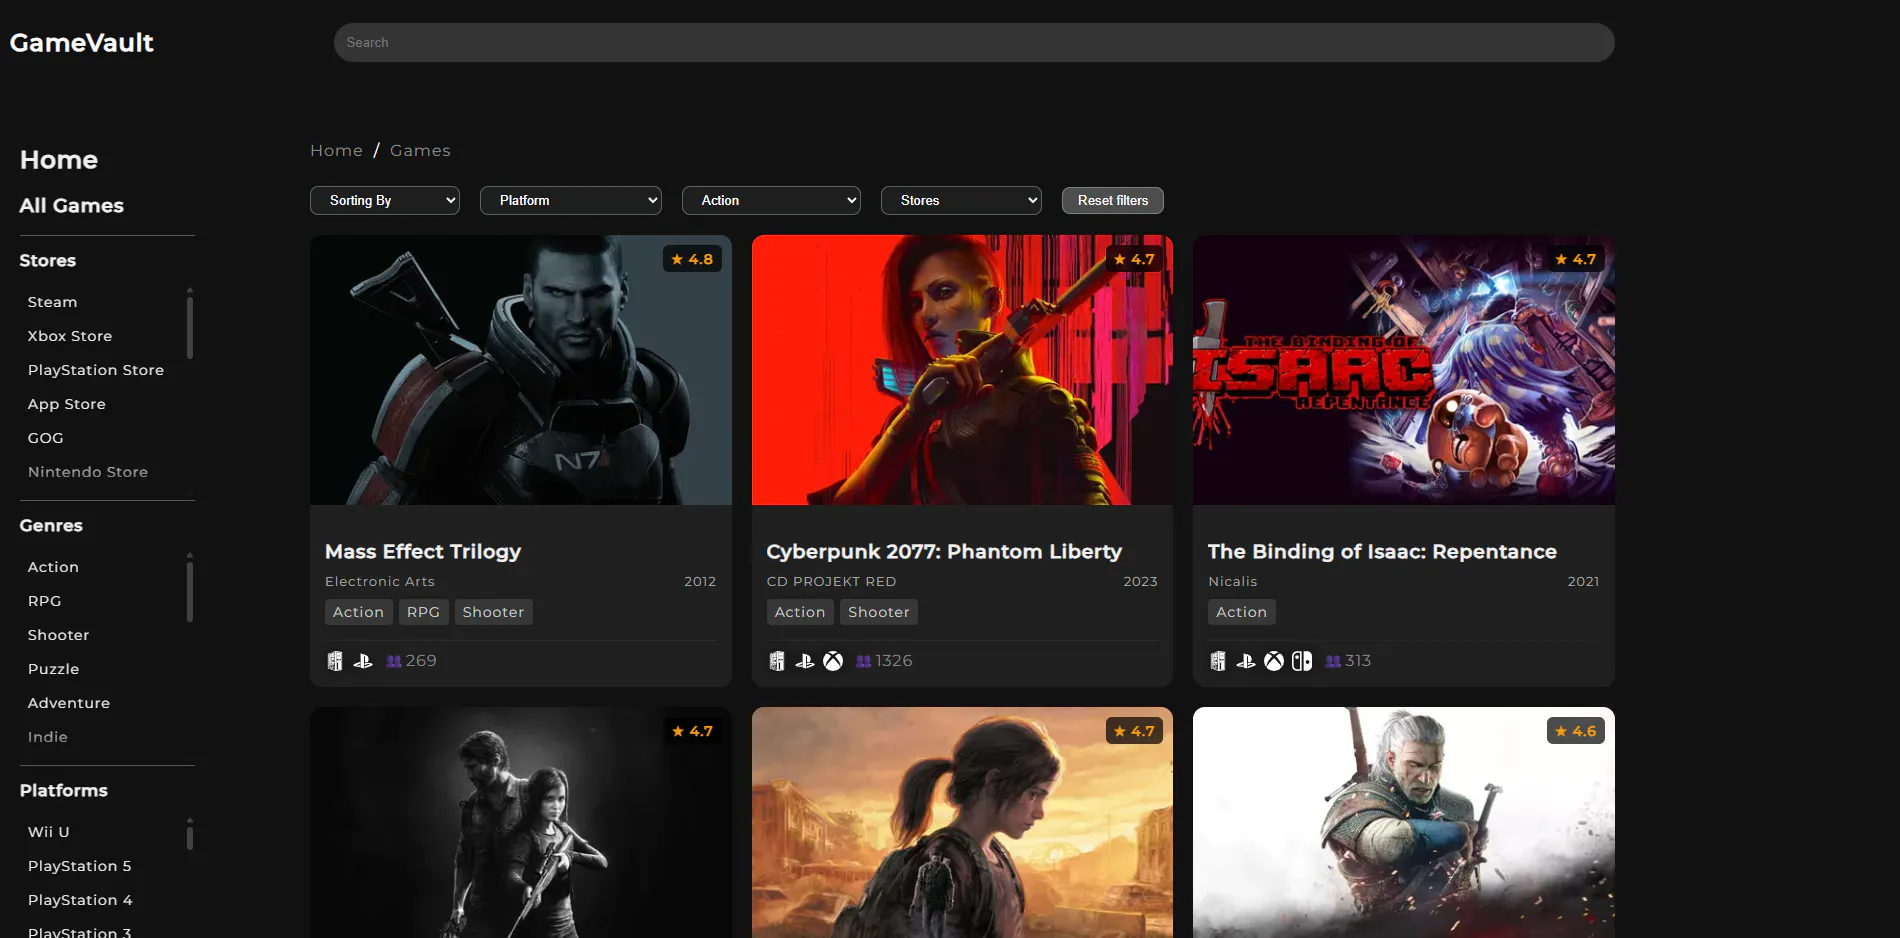Open the Sorting By dropdown
The image size is (1900, 938).
pyautogui.click(x=385, y=201)
